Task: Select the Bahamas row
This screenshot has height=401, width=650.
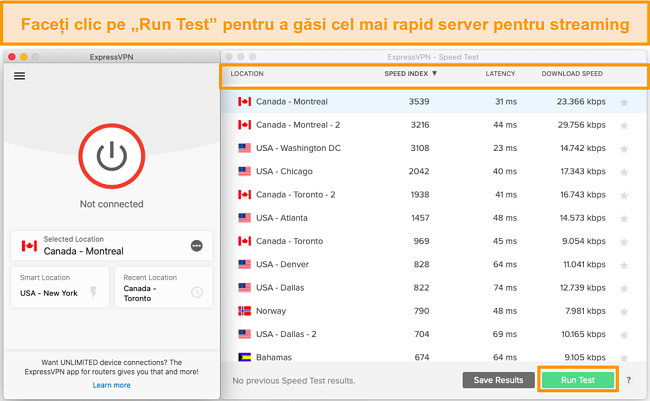Action: click(434, 356)
